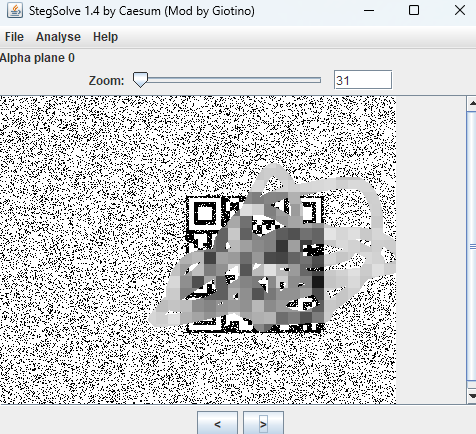Click the Zoom slider handle
Viewport: 476px width, 434px height.
tap(140, 80)
